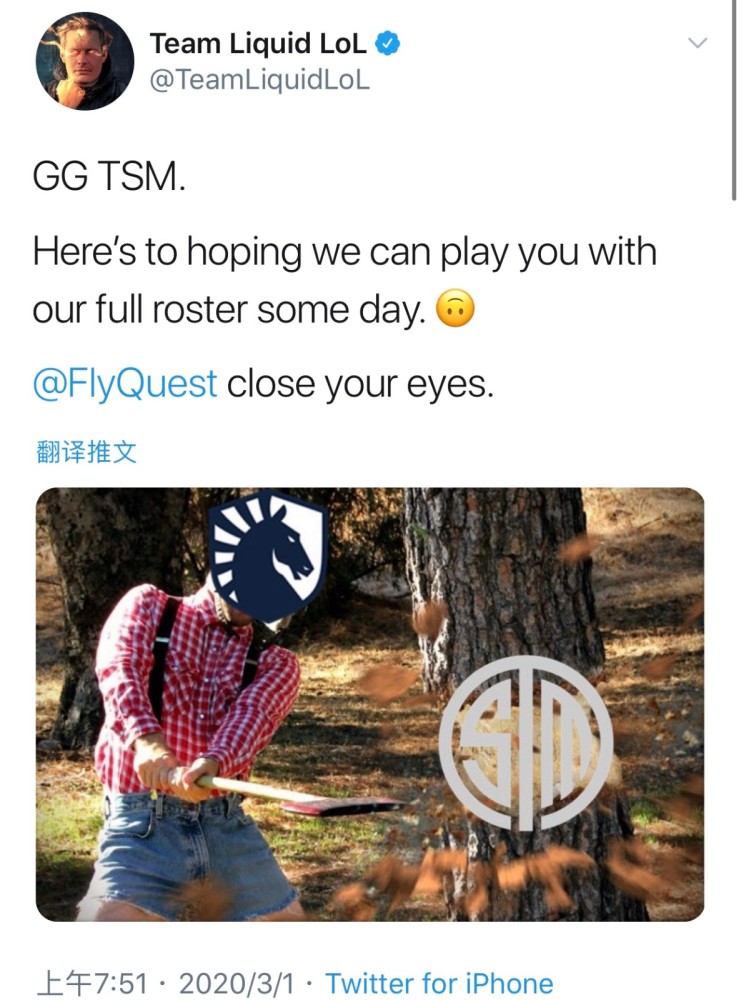The image size is (741, 1000).
Task: Click the scrollbar on right edge
Action: [x=733, y=100]
